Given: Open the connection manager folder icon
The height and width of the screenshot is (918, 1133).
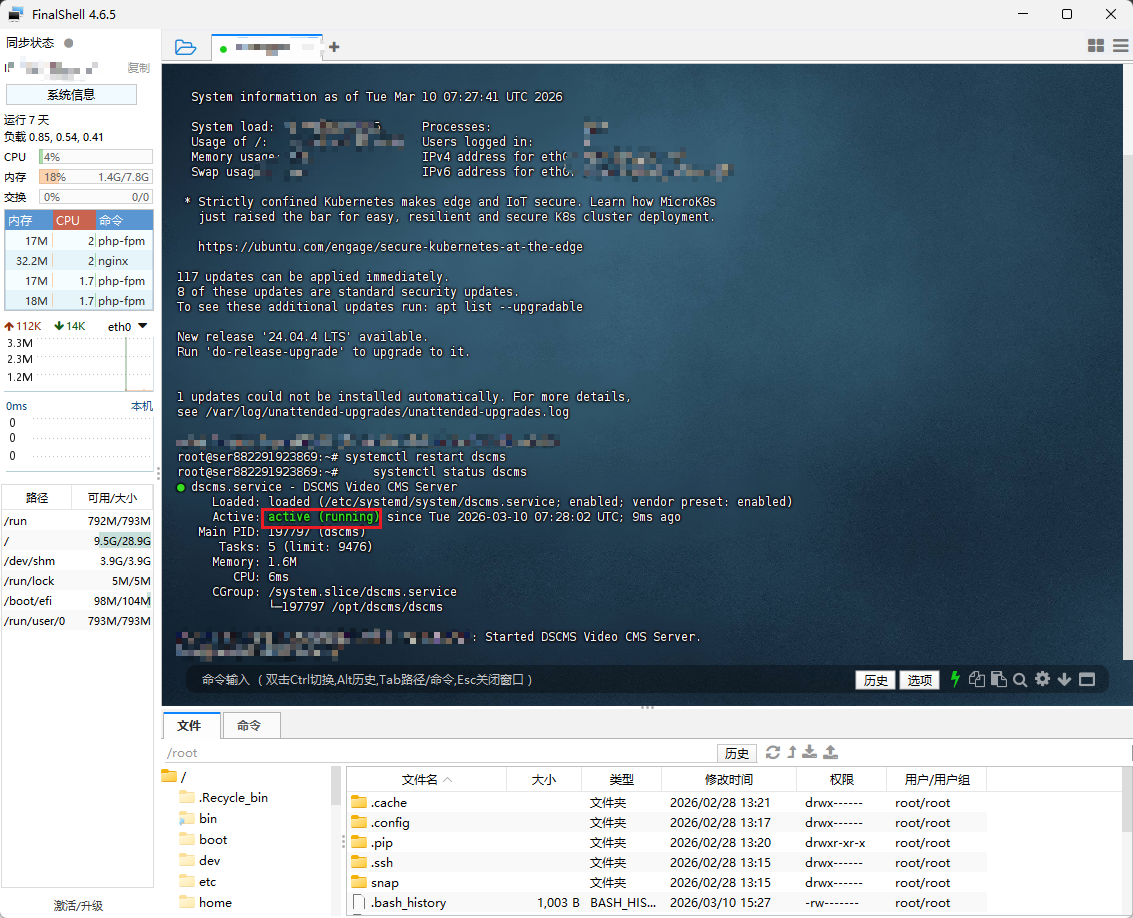Looking at the screenshot, I should [185, 47].
